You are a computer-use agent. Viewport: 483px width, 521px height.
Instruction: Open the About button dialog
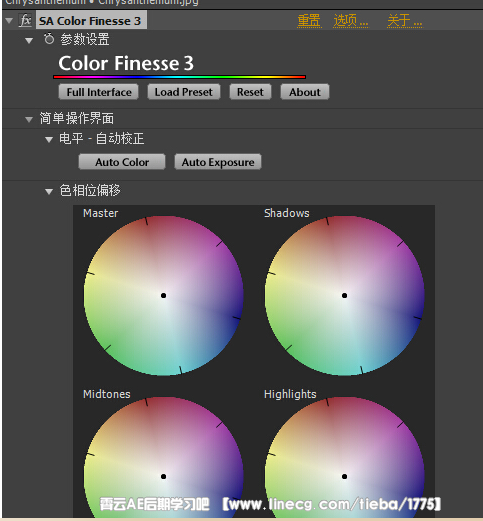[305, 92]
